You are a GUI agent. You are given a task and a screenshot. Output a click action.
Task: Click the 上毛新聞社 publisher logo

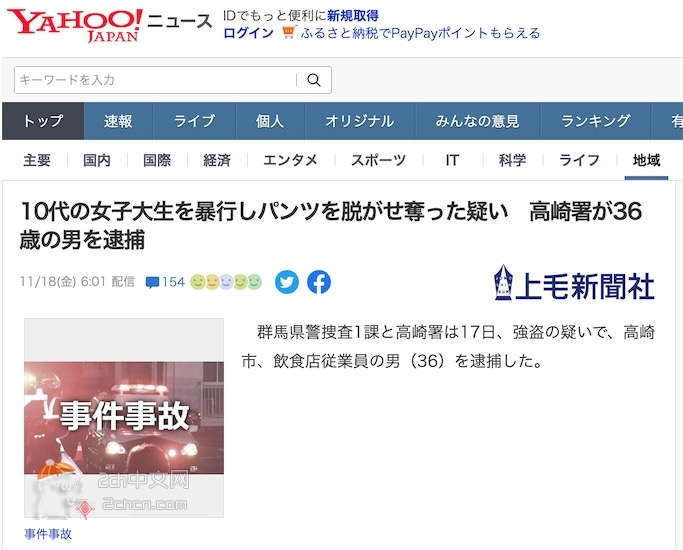pos(575,283)
